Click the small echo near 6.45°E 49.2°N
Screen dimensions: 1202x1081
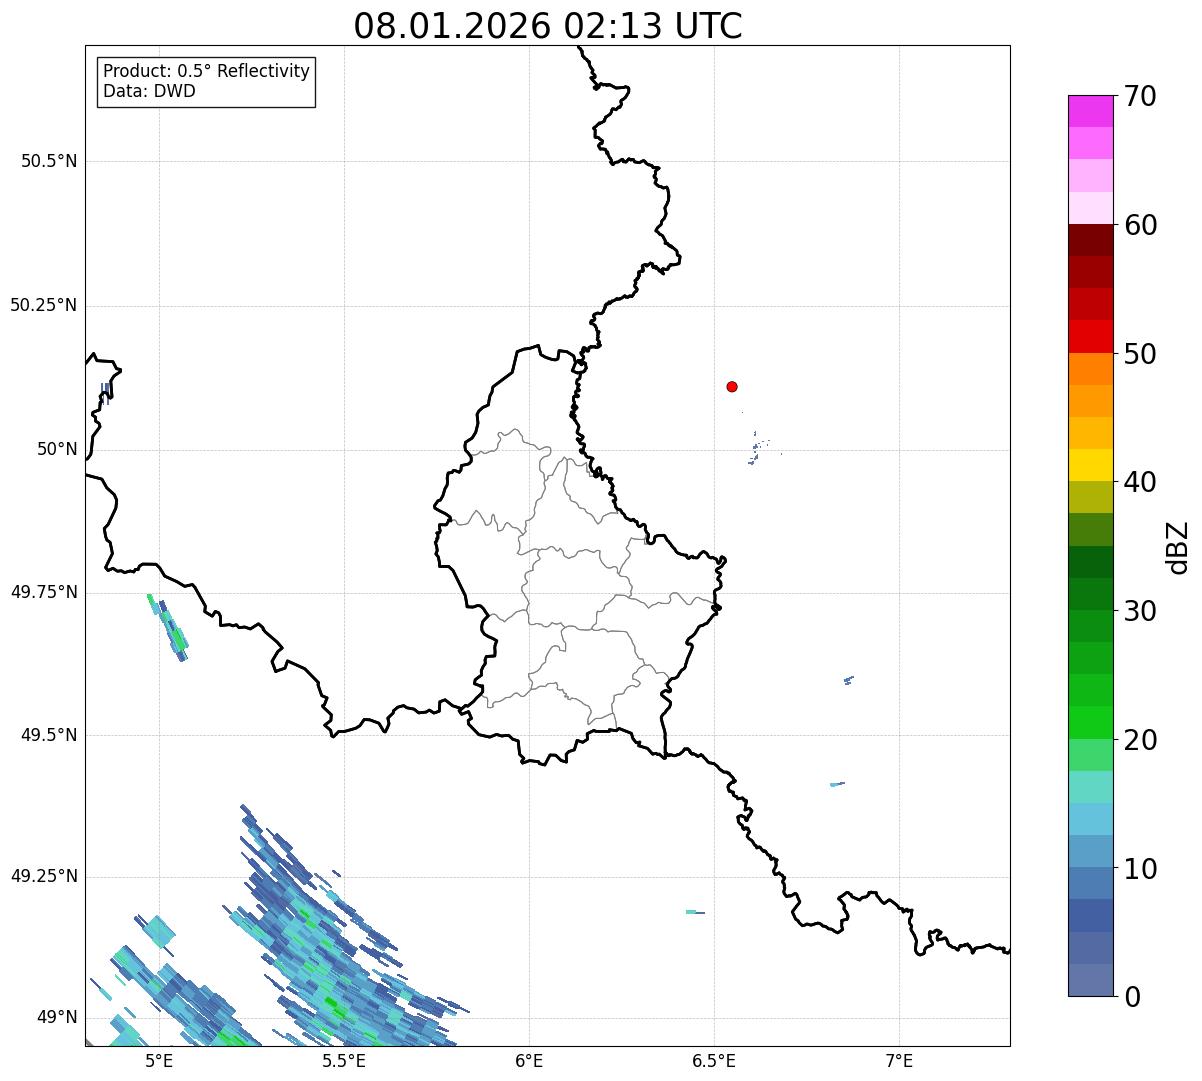(x=695, y=912)
